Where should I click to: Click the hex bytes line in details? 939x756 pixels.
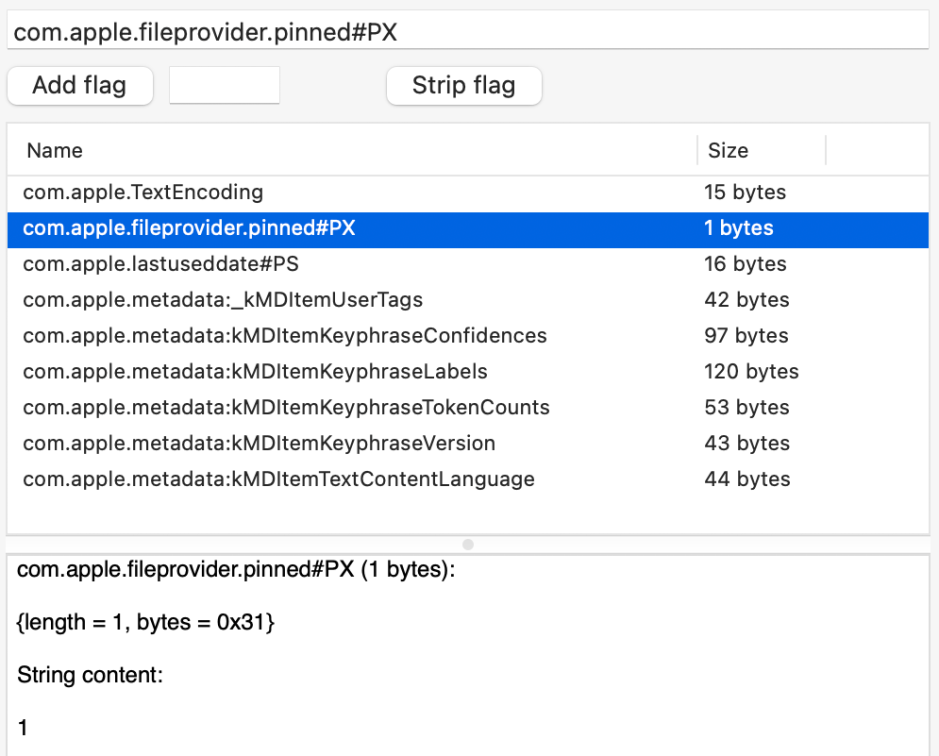point(146,623)
